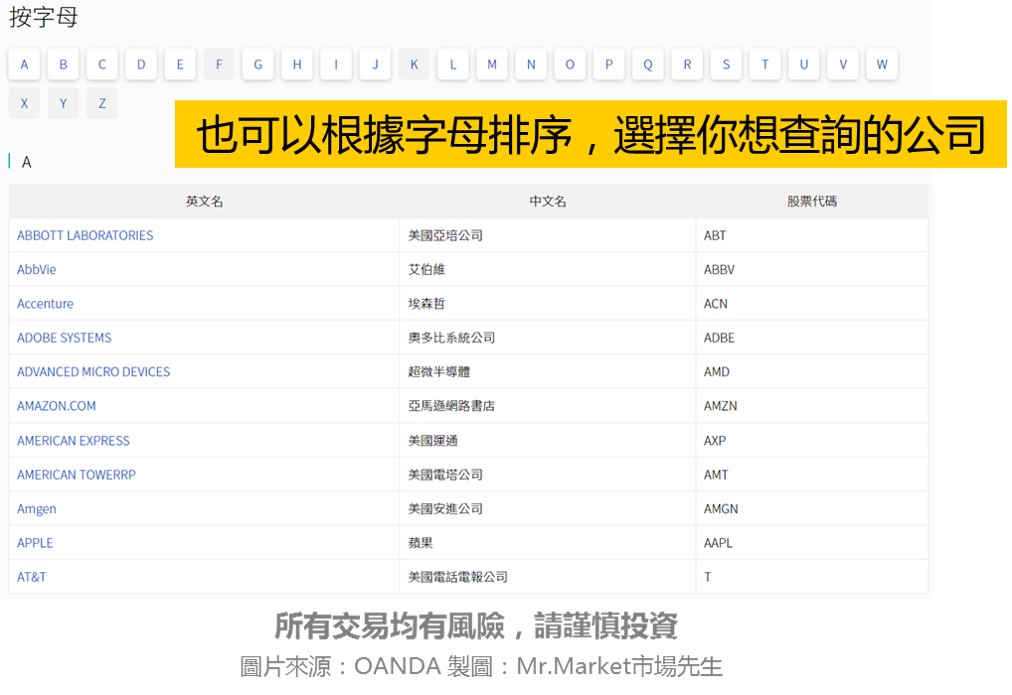Select letter Z filter button
The image size is (1012, 695).
tap(102, 103)
